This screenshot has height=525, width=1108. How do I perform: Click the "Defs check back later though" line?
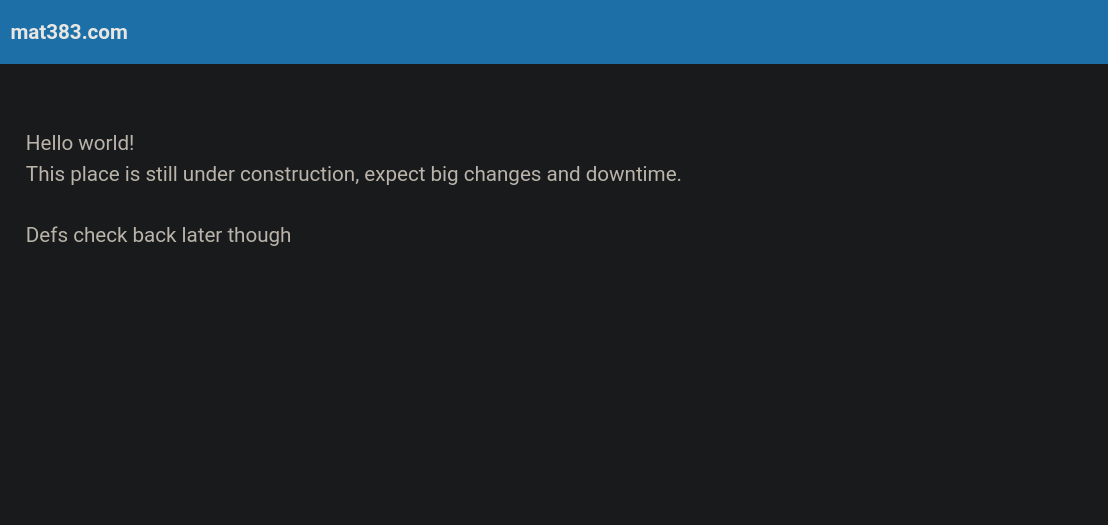point(158,235)
